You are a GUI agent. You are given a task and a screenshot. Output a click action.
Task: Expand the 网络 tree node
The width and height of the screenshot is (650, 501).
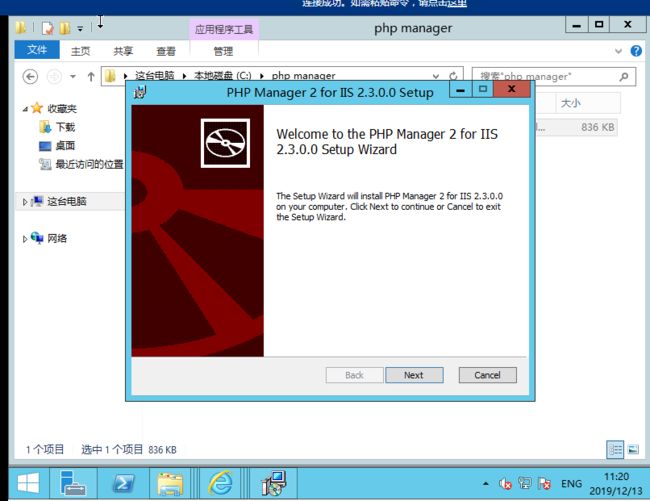[25, 239]
